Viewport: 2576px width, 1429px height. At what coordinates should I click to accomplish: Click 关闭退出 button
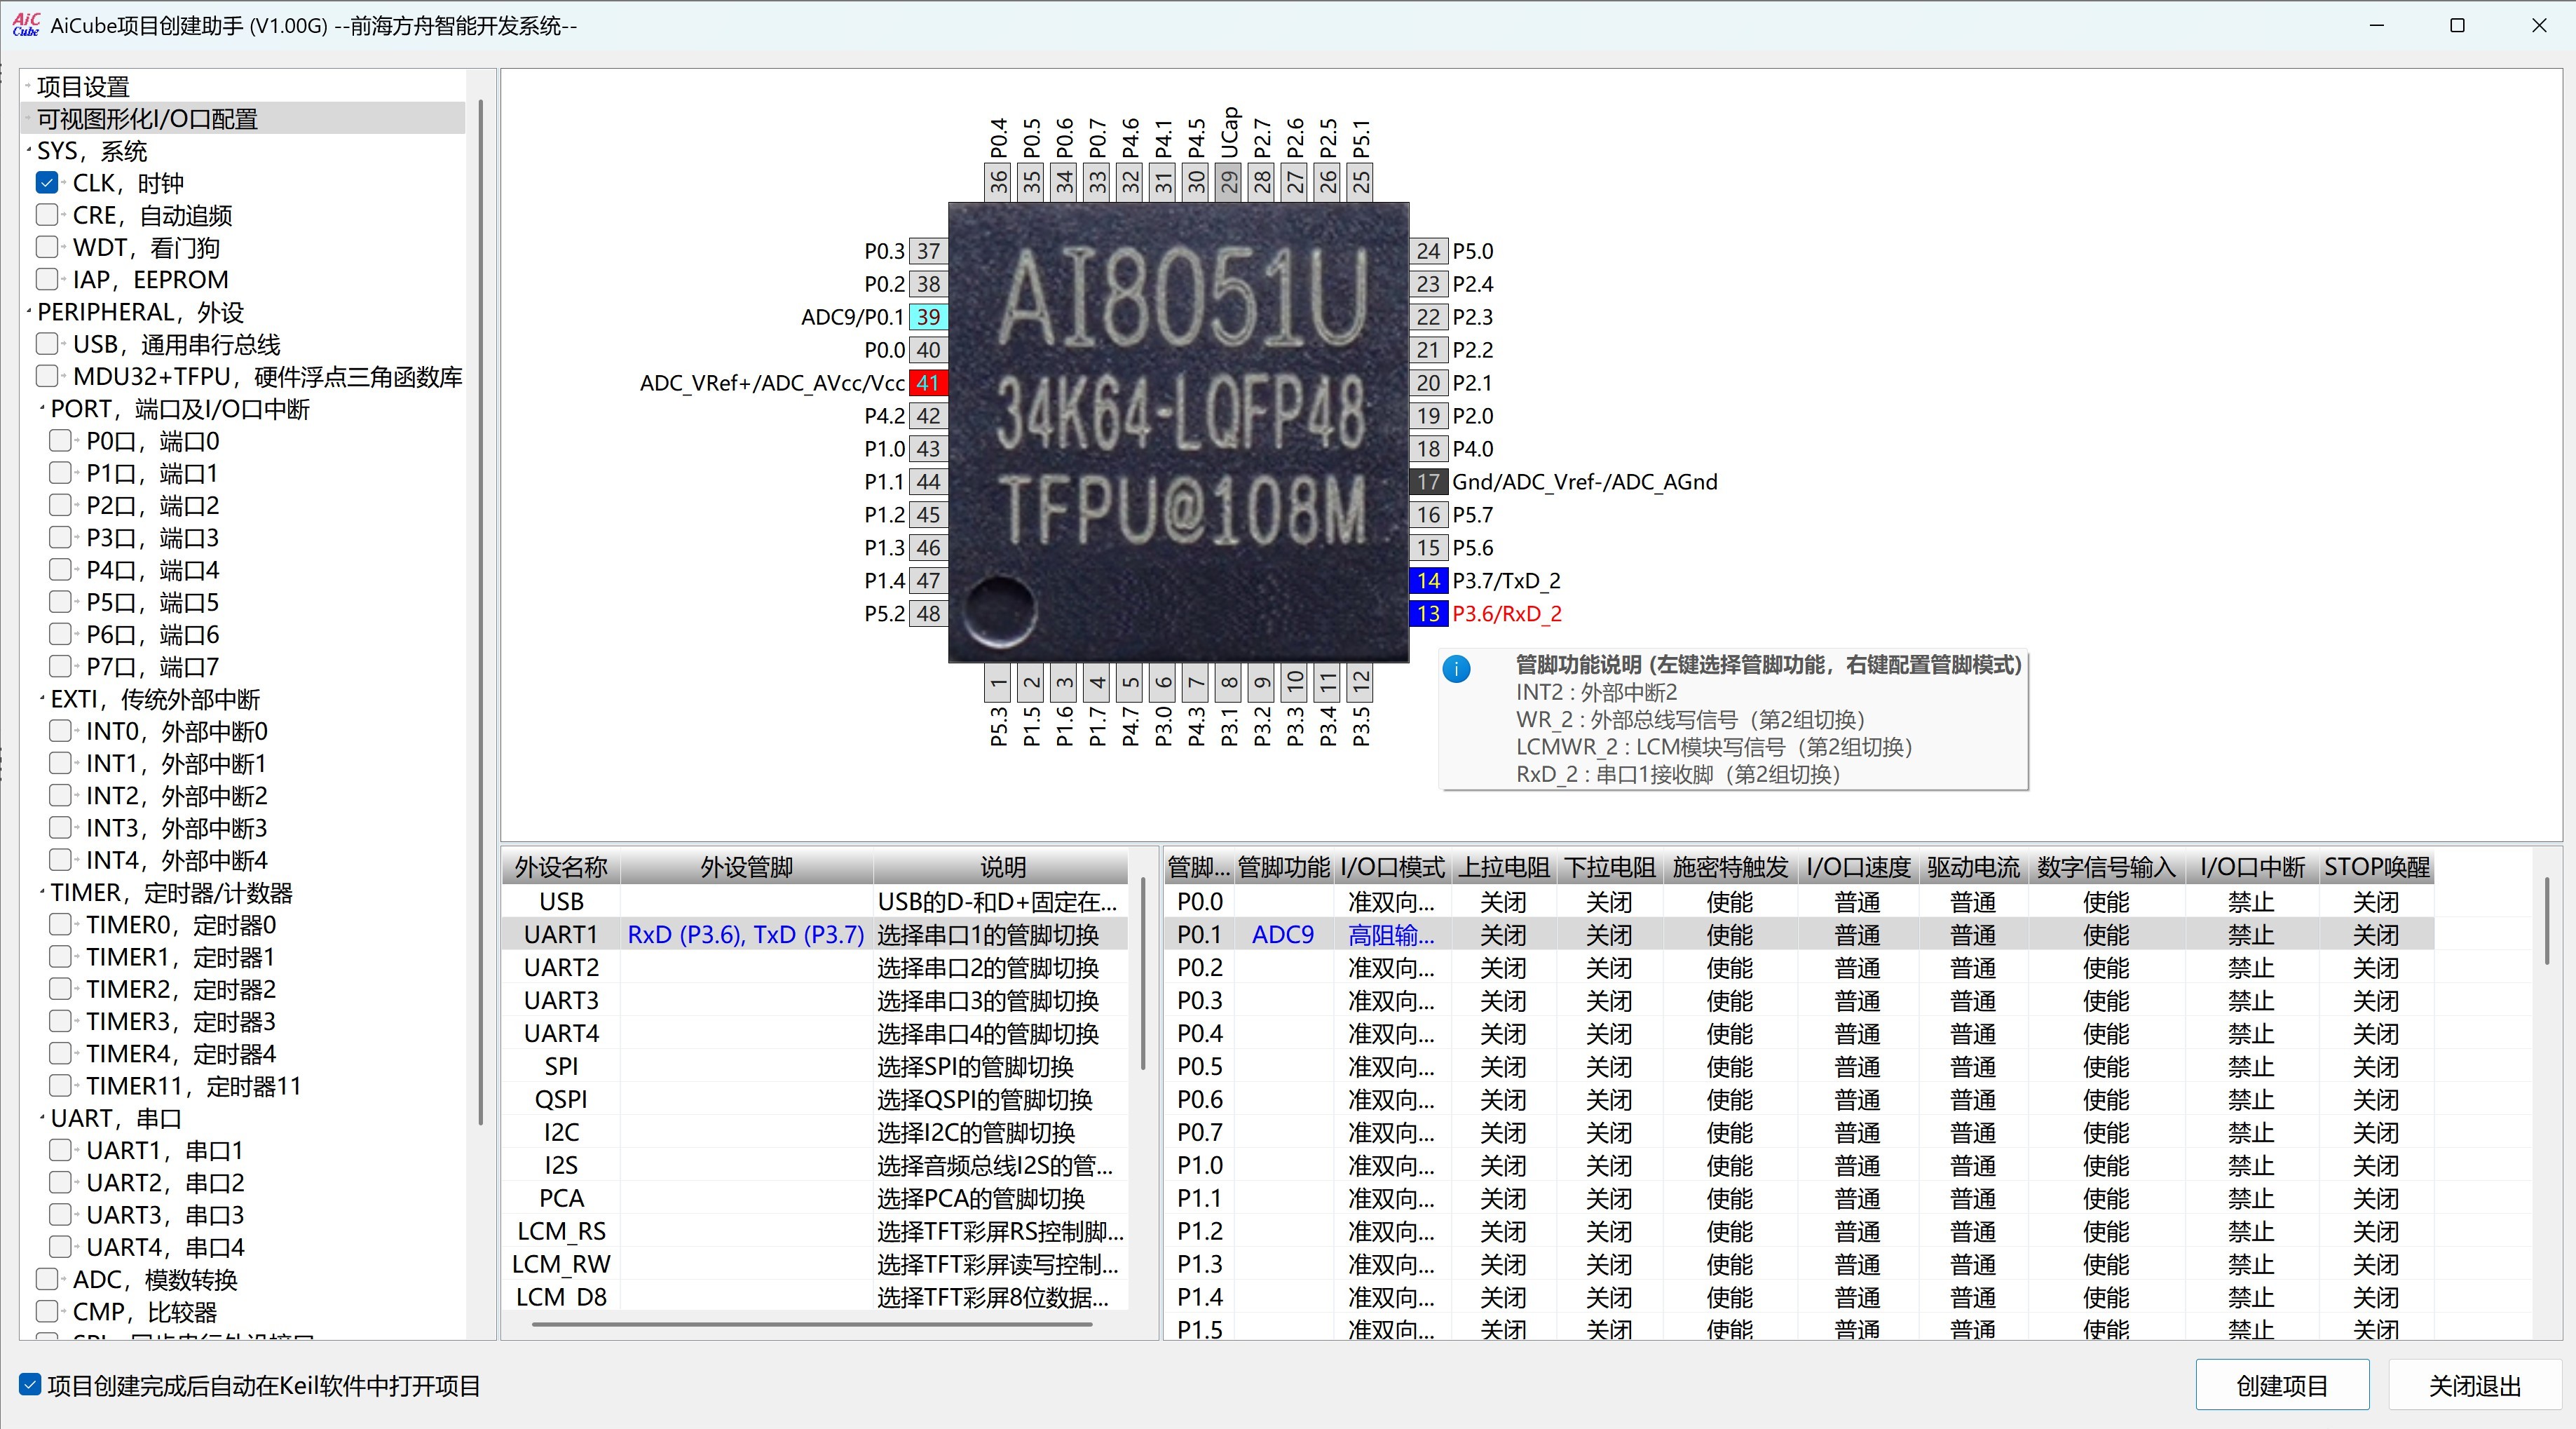click(x=2475, y=1385)
